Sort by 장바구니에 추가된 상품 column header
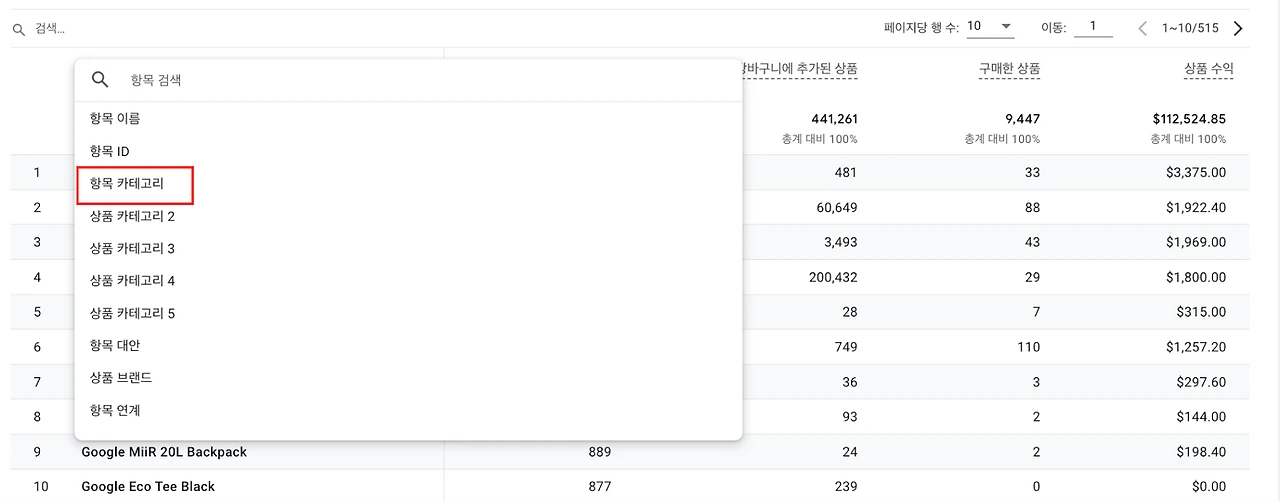 (x=799, y=69)
